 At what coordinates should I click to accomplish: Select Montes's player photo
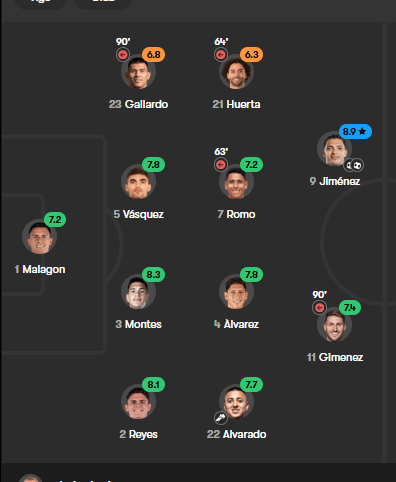pyautogui.click(x=138, y=292)
